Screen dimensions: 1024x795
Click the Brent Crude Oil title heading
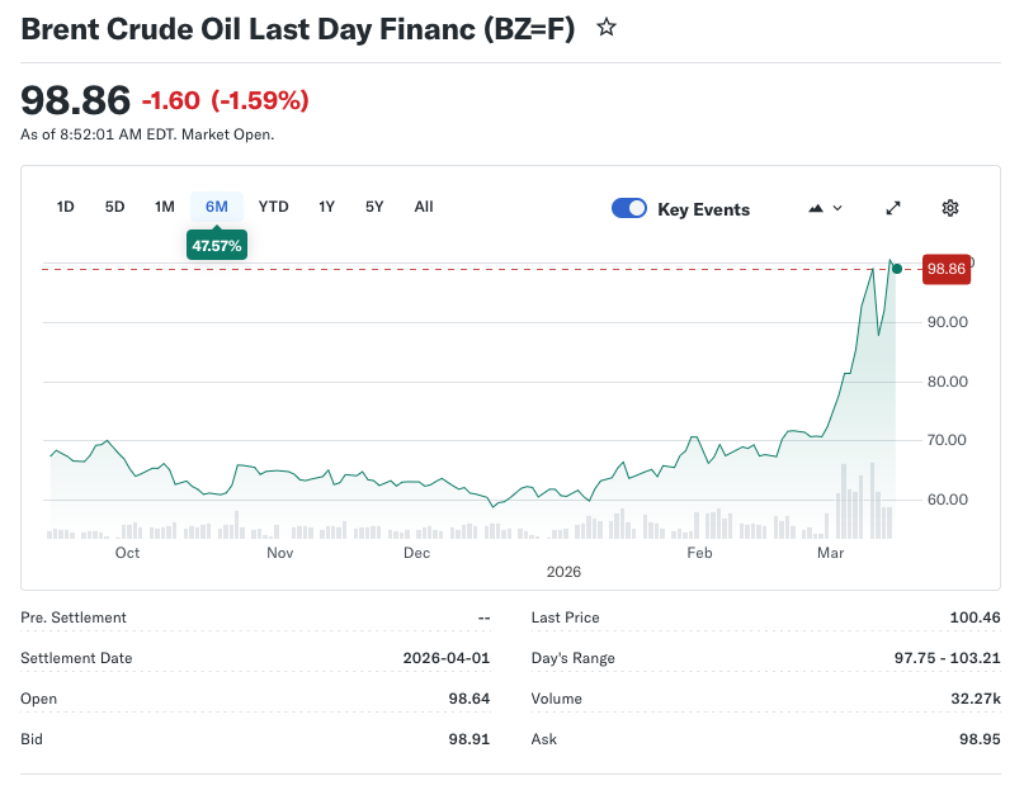[x=298, y=29]
